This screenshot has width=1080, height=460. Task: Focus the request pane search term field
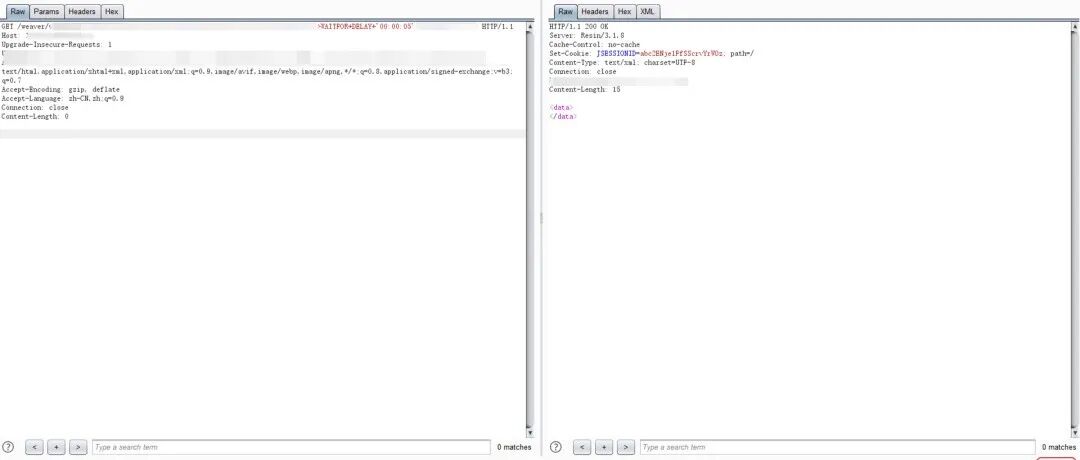click(291, 448)
